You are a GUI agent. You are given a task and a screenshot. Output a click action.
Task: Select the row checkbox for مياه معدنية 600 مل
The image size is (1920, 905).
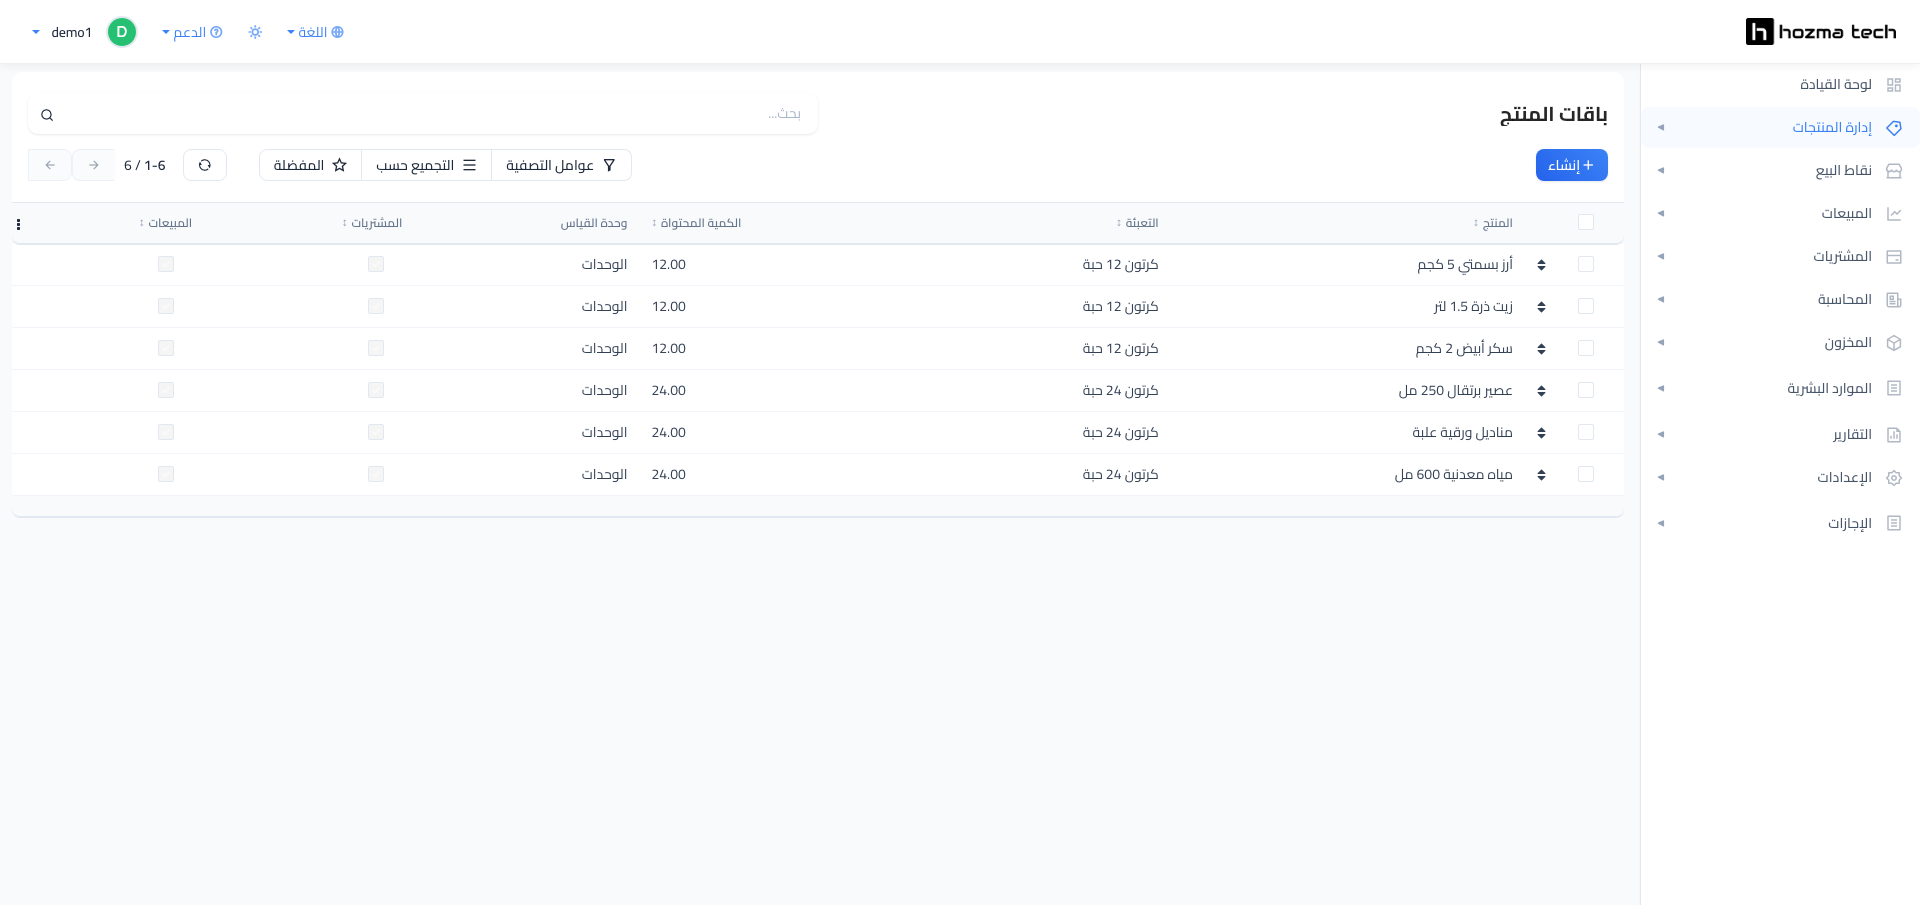coord(1586,474)
